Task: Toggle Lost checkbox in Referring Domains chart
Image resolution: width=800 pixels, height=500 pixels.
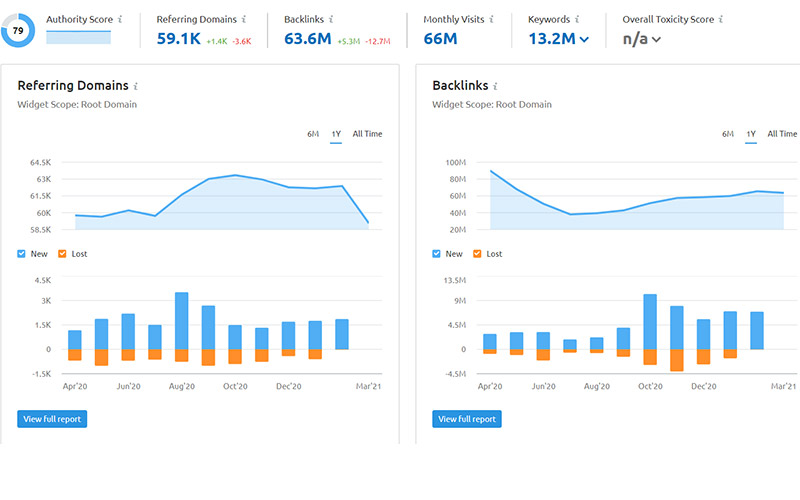Action: coord(63,254)
